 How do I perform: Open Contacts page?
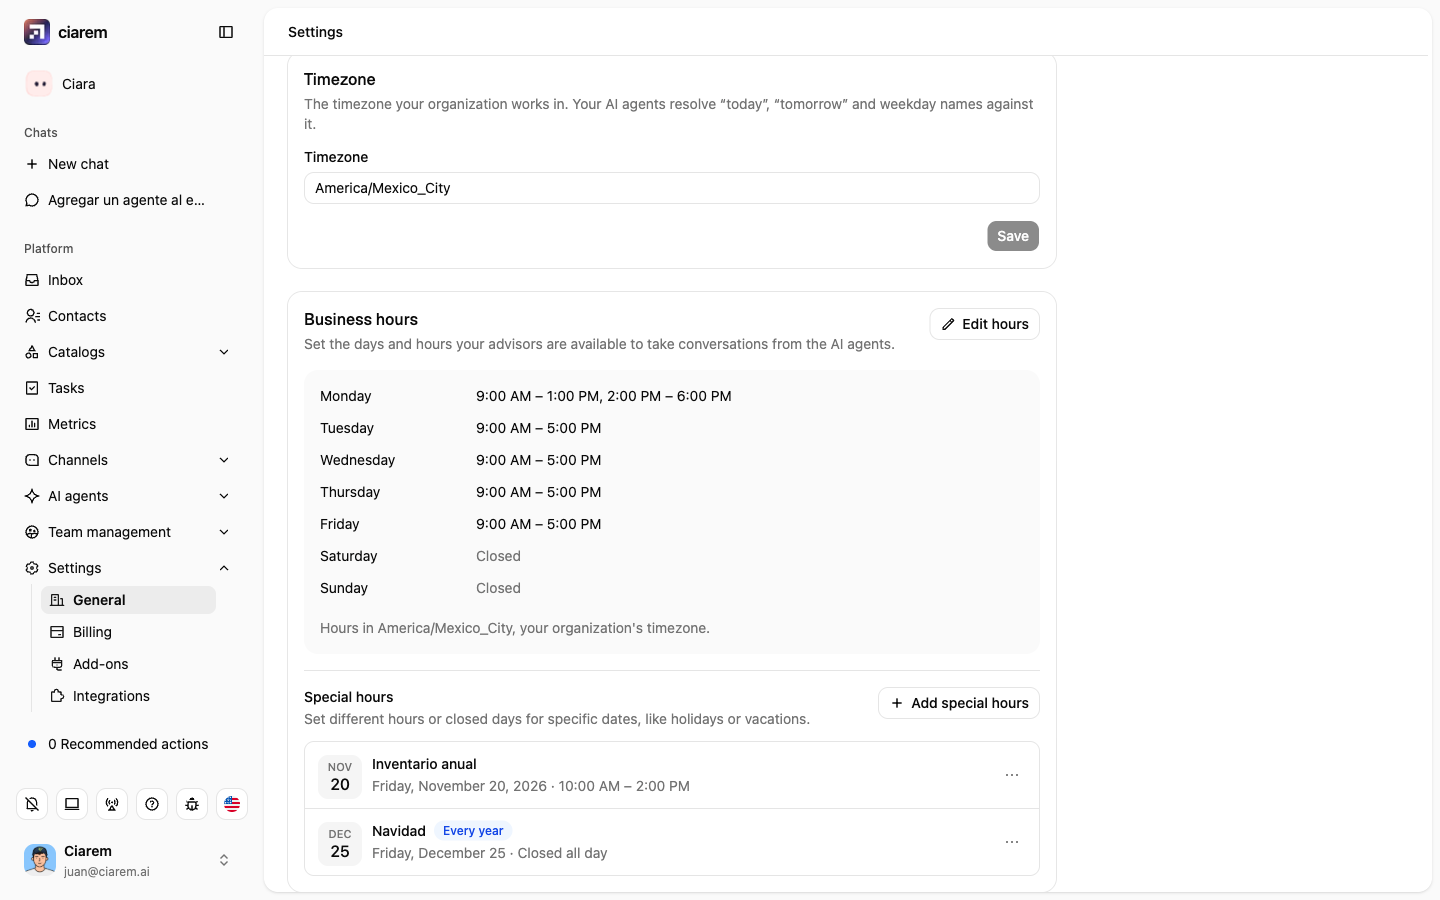pos(128,316)
